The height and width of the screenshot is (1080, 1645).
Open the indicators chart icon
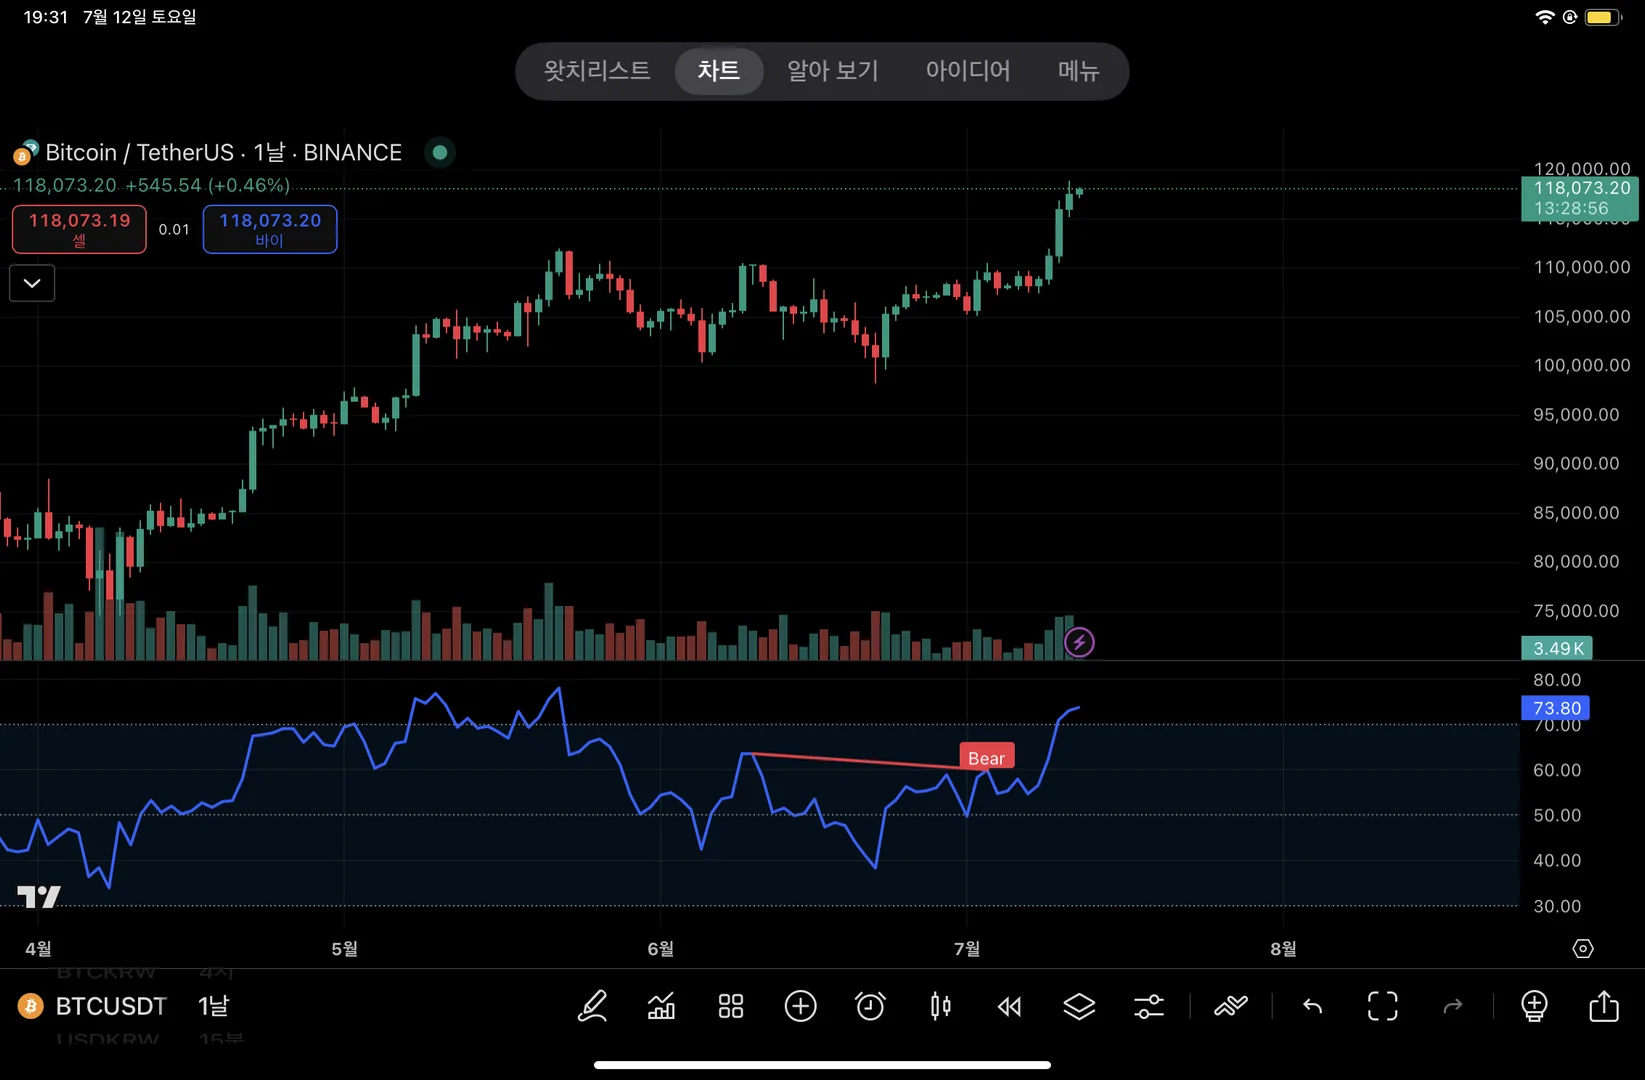click(x=661, y=1006)
